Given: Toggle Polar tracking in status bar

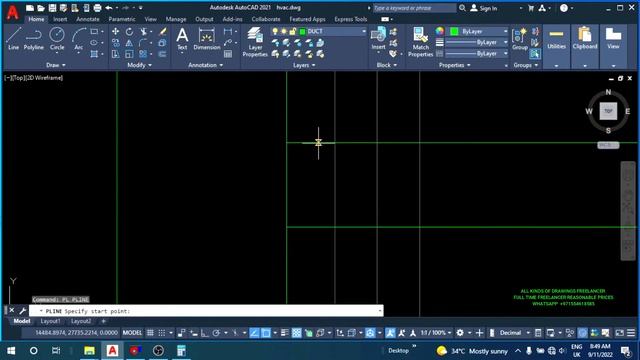Looking at the screenshot, I should pyautogui.click(x=216, y=333).
